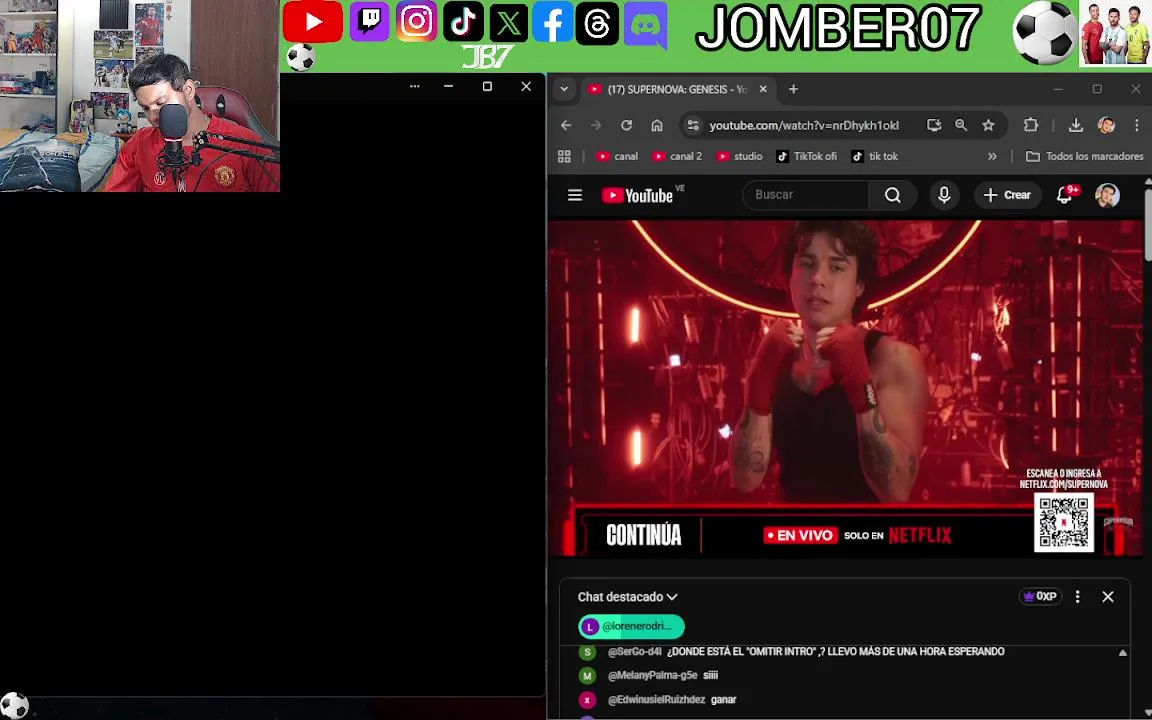
Task: Click the green 'S' chat avatar
Action: 587,652
